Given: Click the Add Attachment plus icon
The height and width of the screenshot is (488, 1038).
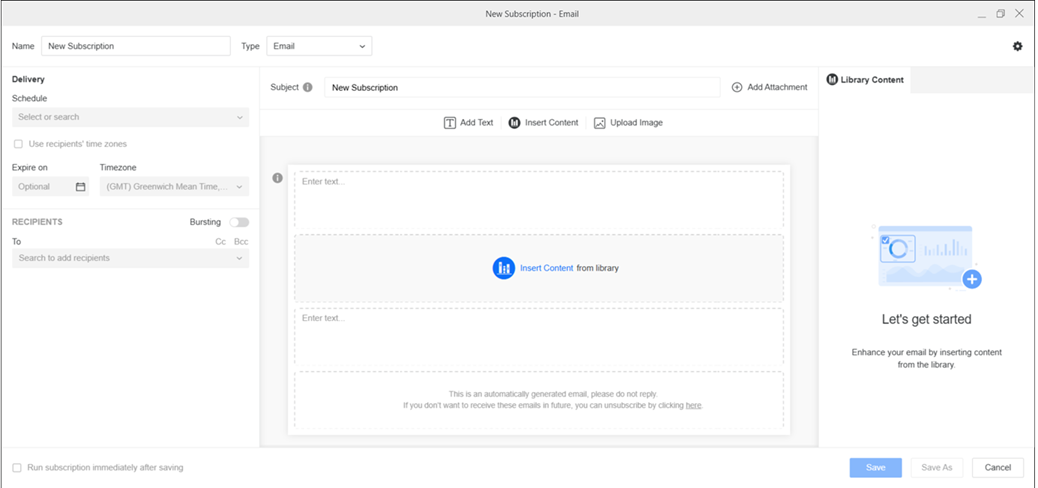Looking at the screenshot, I should click(x=737, y=87).
